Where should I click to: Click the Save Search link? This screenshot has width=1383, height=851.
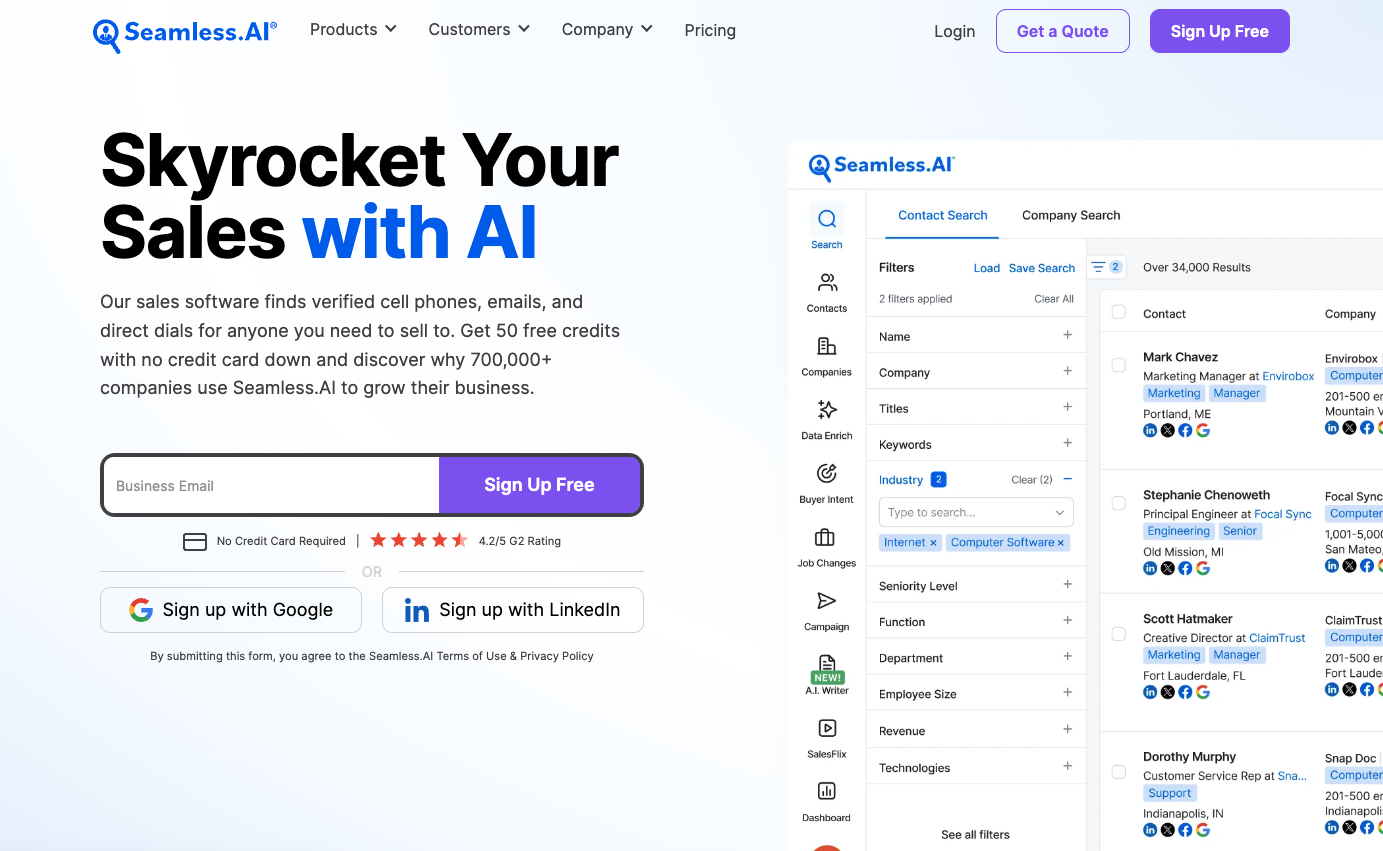[1041, 268]
